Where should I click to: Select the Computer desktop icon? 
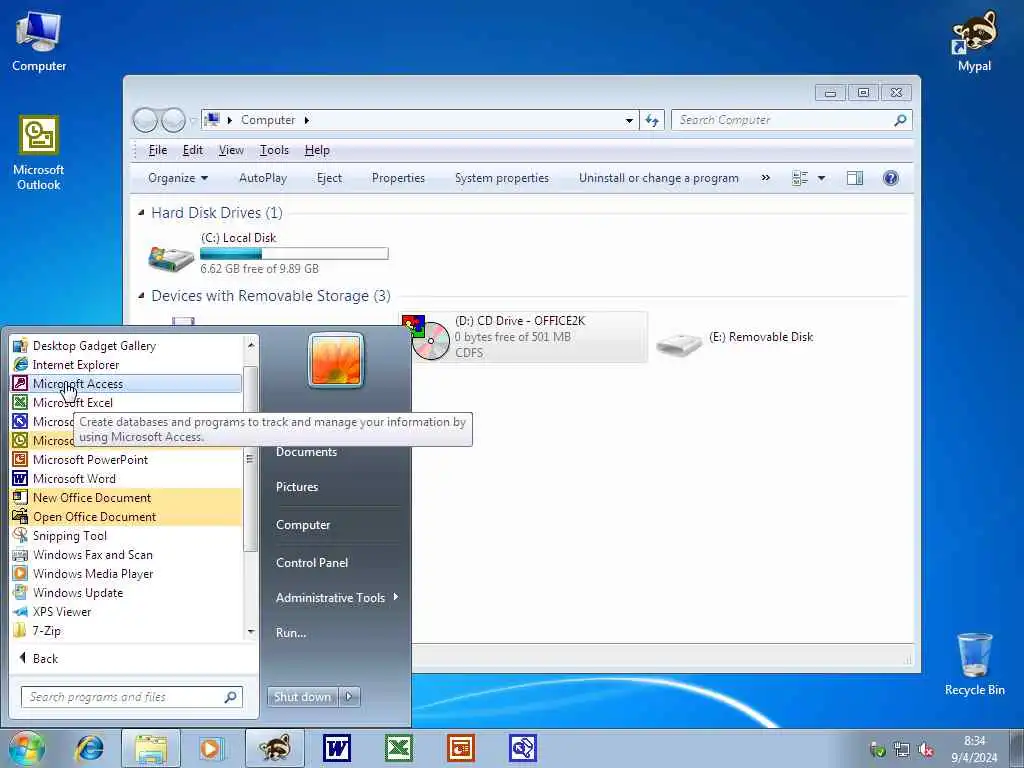click(x=39, y=42)
